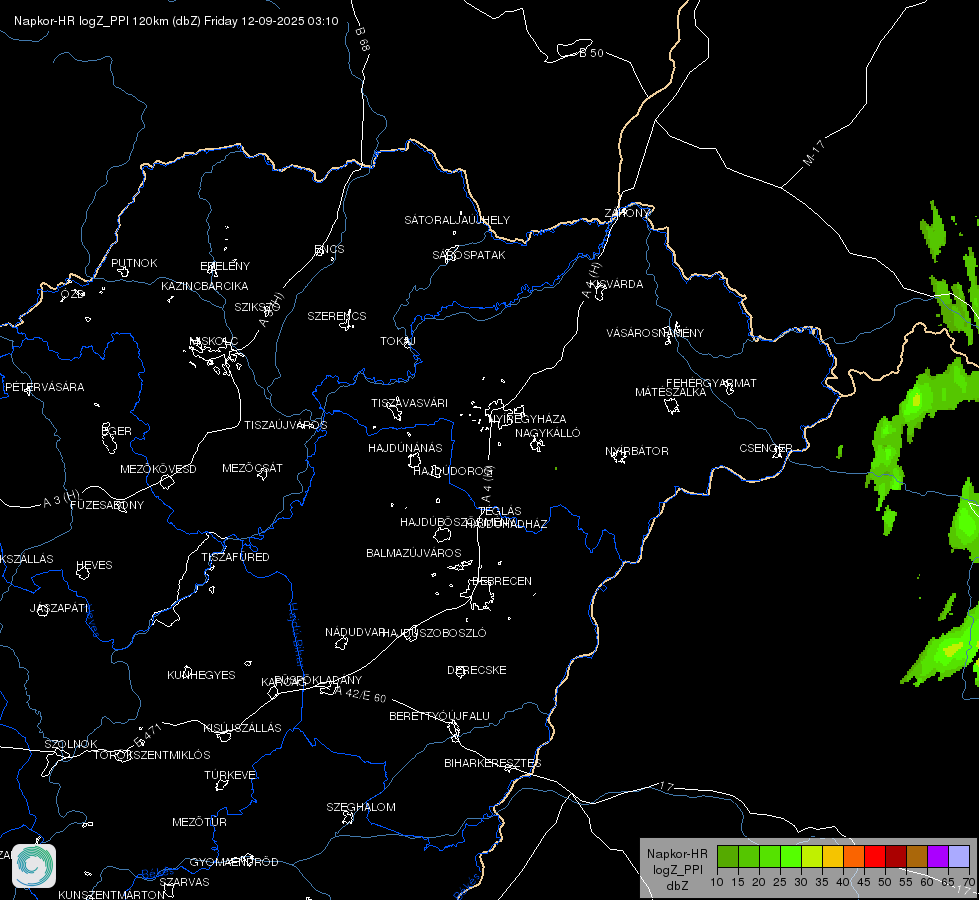Click the 35 dBZ yellow legend swatch
979x900 pixels.
click(x=812, y=856)
